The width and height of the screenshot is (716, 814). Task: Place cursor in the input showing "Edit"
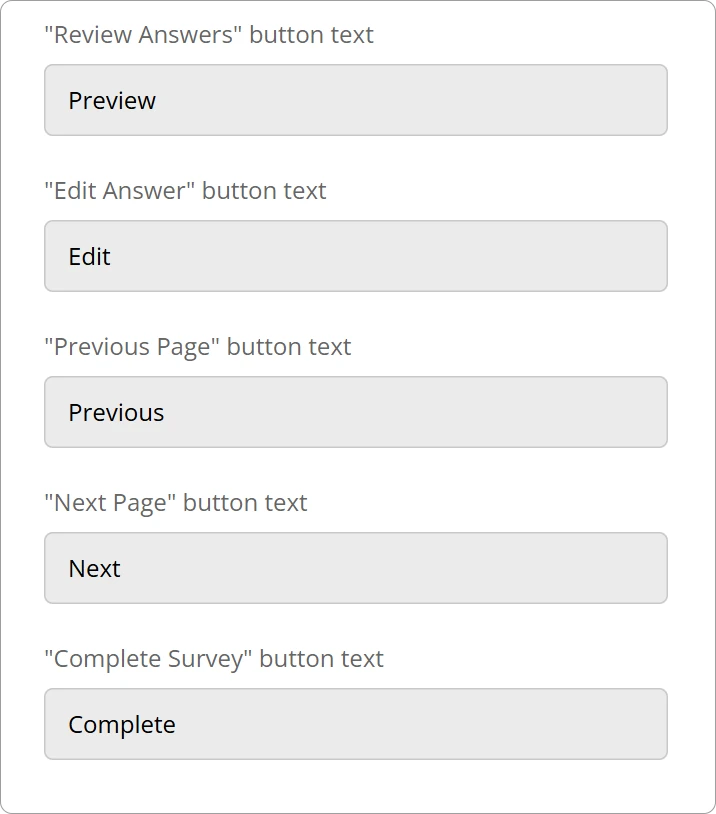(400, 256)
